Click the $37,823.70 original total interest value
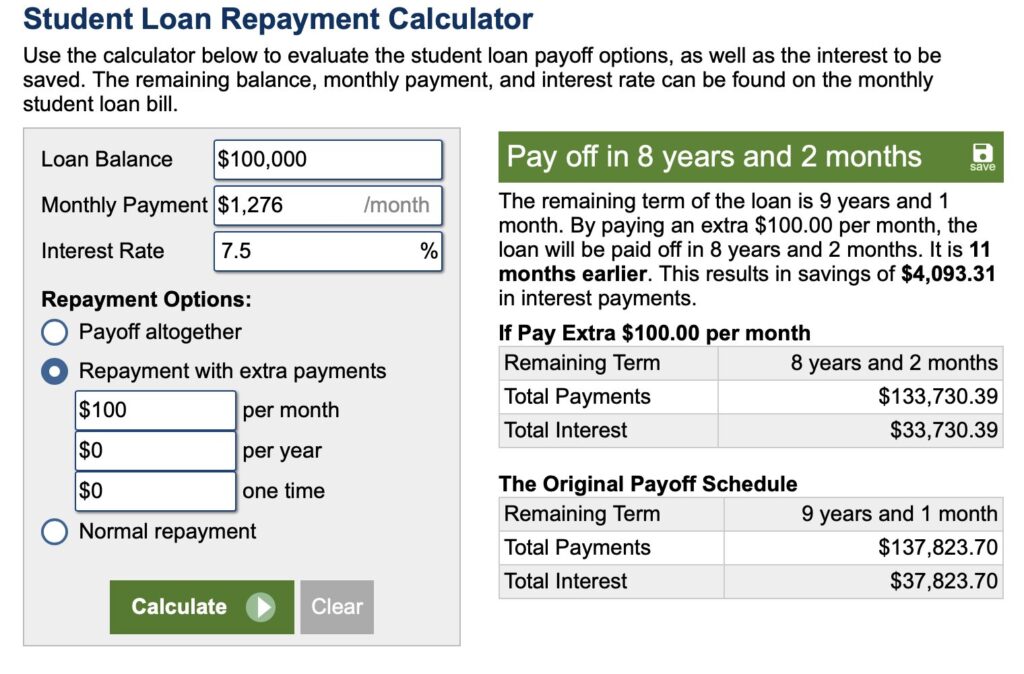This screenshot has height=674, width=1024. click(x=943, y=581)
